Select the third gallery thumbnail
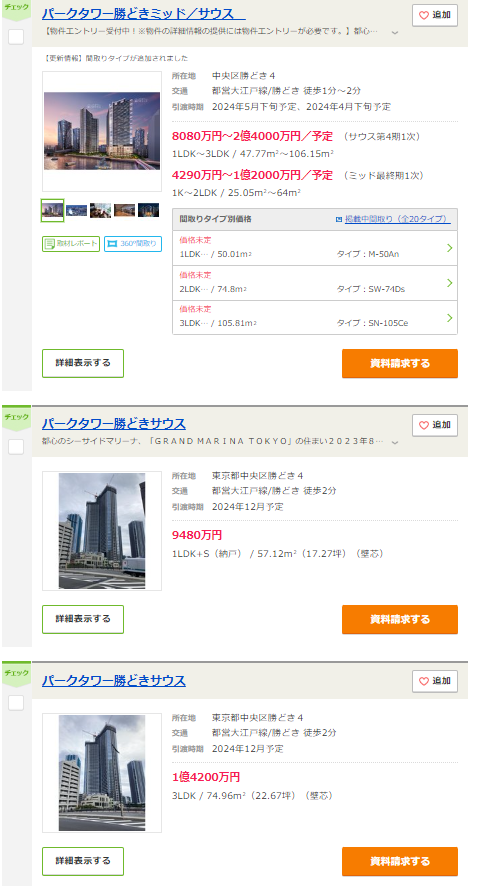 pos(101,210)
